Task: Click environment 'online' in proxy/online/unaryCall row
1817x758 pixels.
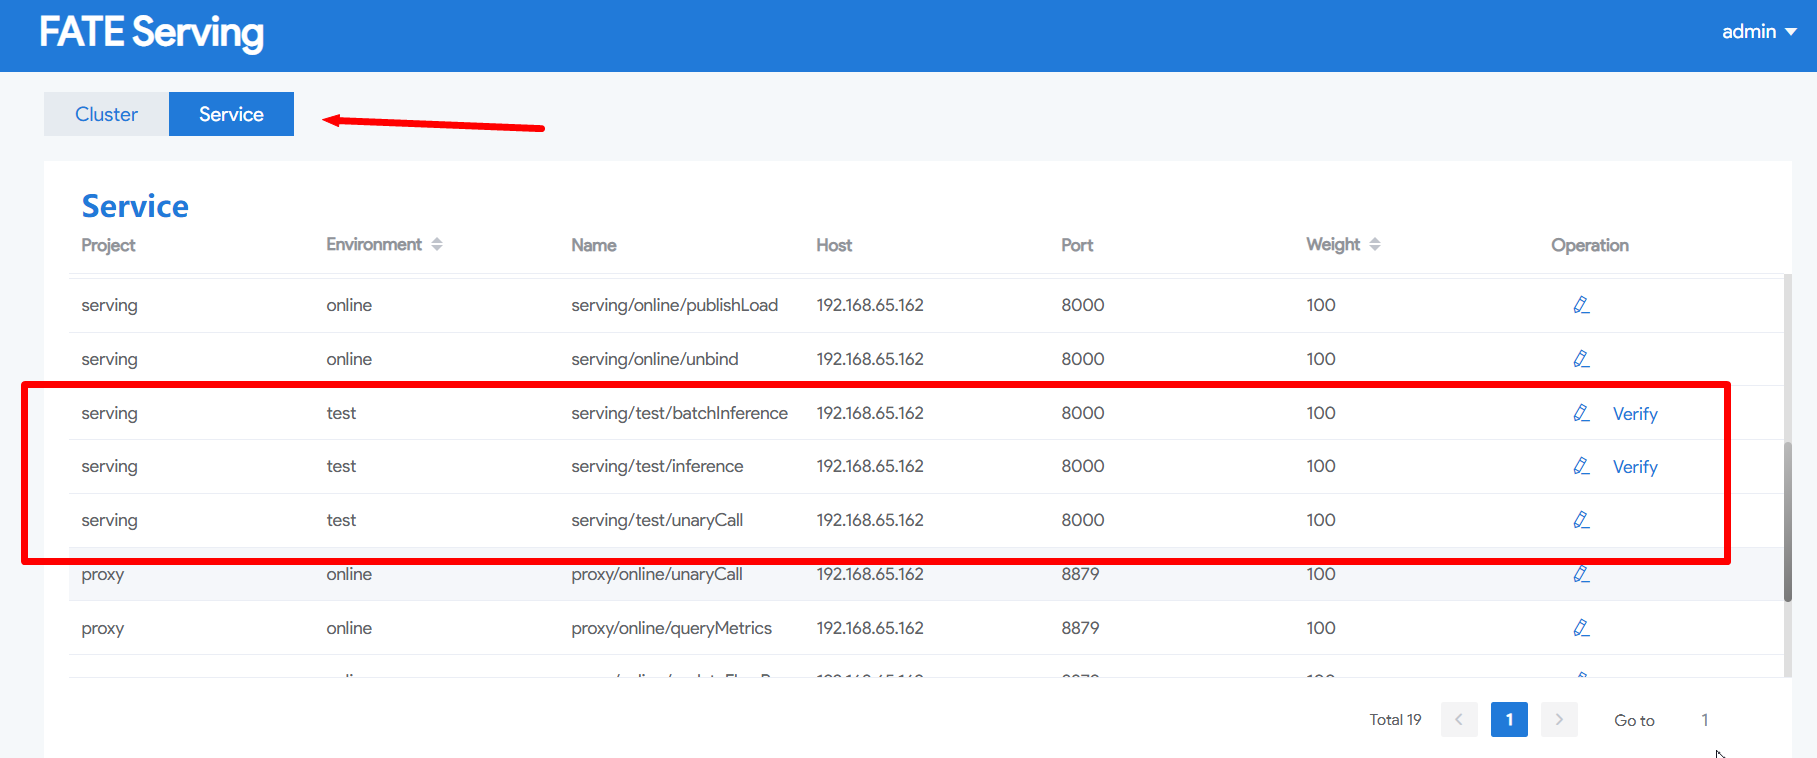Action: point(349,574)
